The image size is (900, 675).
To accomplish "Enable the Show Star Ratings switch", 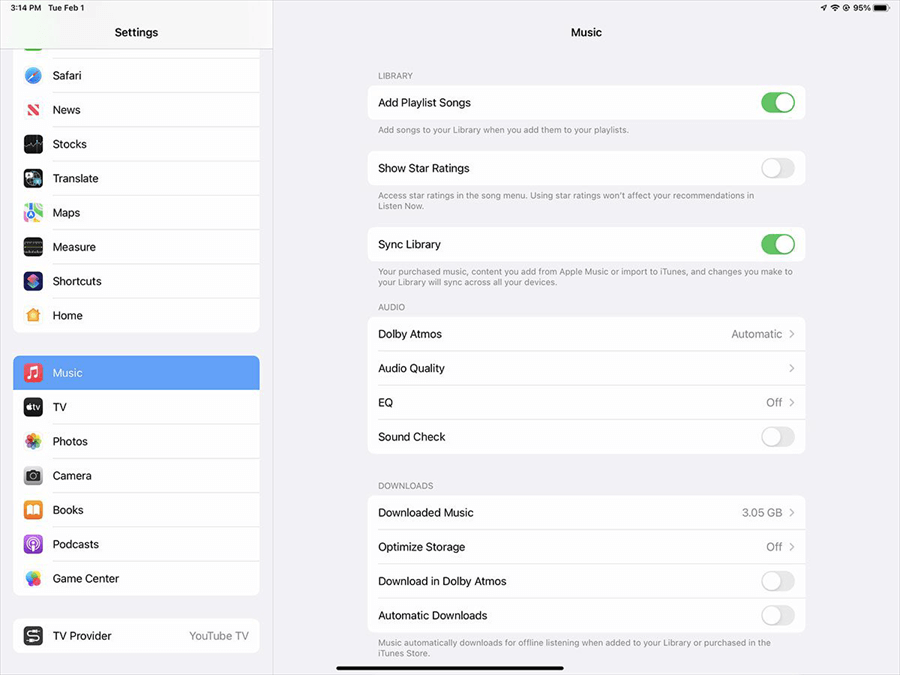I will tap(777, 168).
